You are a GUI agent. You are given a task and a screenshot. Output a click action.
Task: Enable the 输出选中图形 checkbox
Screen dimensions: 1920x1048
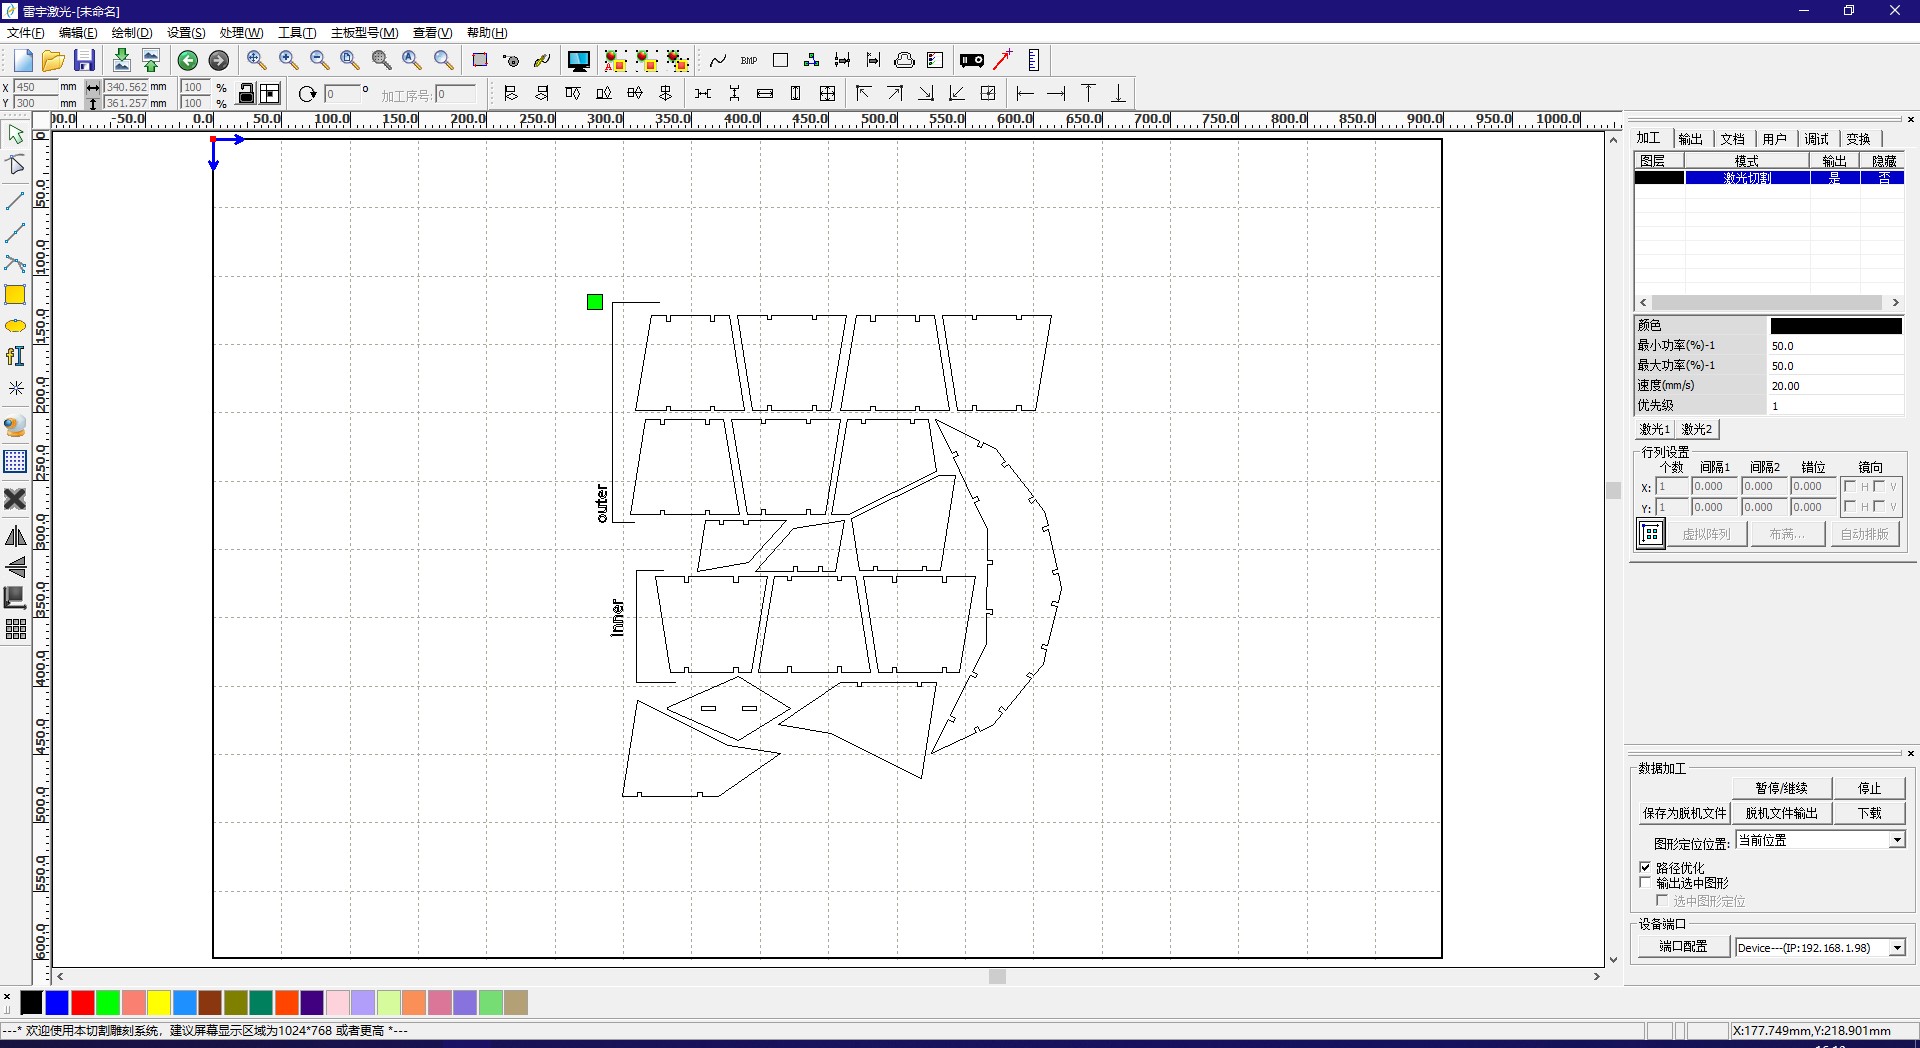click(x=1645, y=883)
